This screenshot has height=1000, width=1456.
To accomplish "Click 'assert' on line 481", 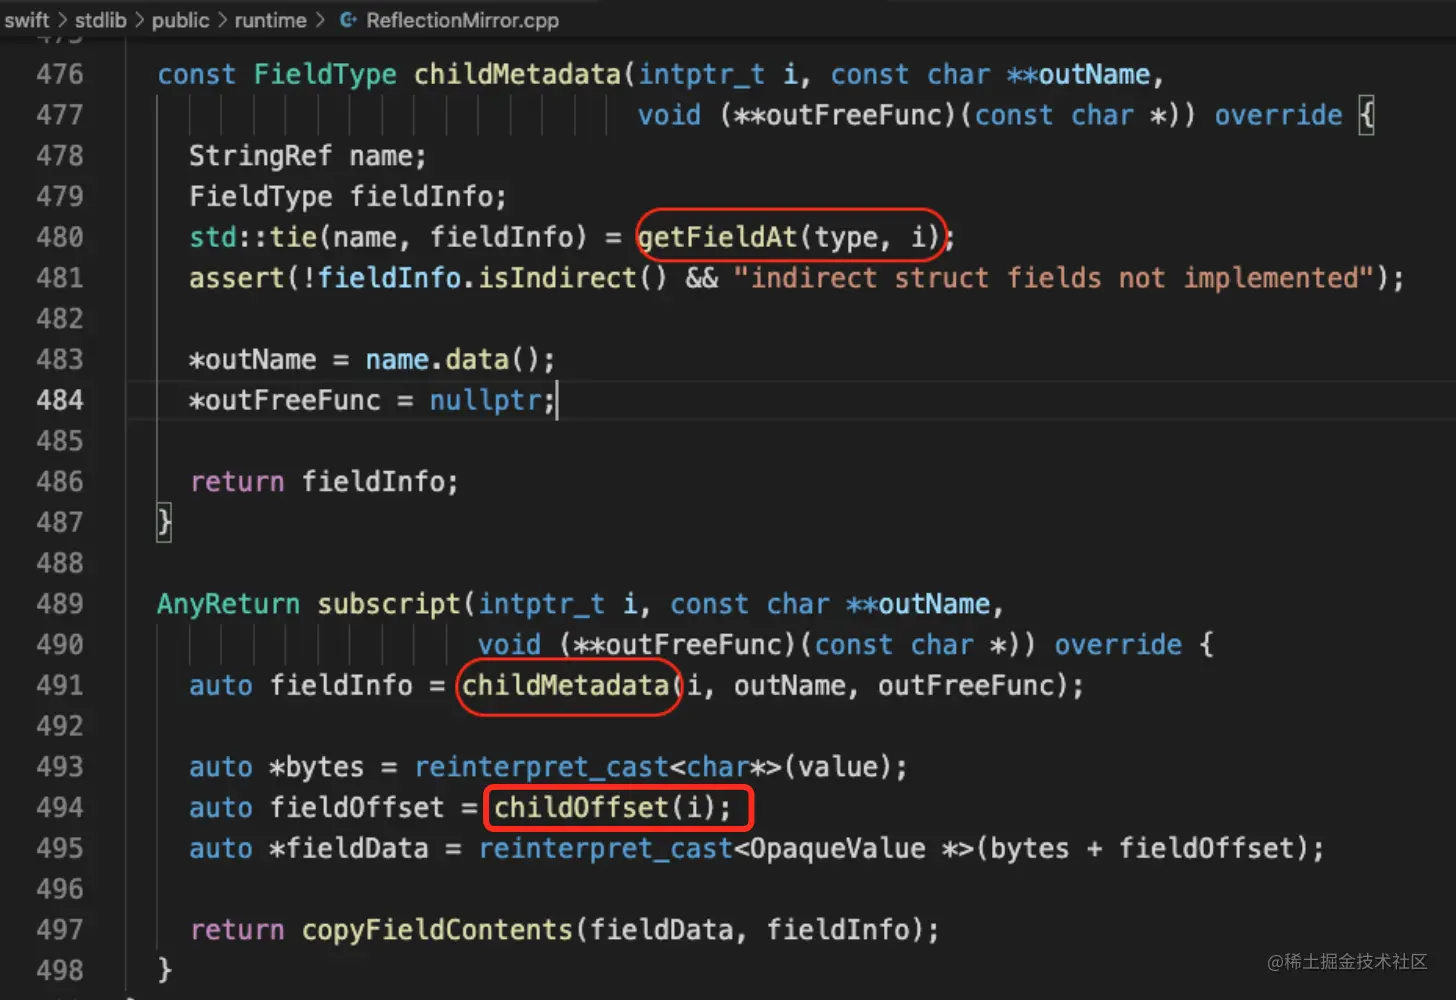I will (237, 278).
